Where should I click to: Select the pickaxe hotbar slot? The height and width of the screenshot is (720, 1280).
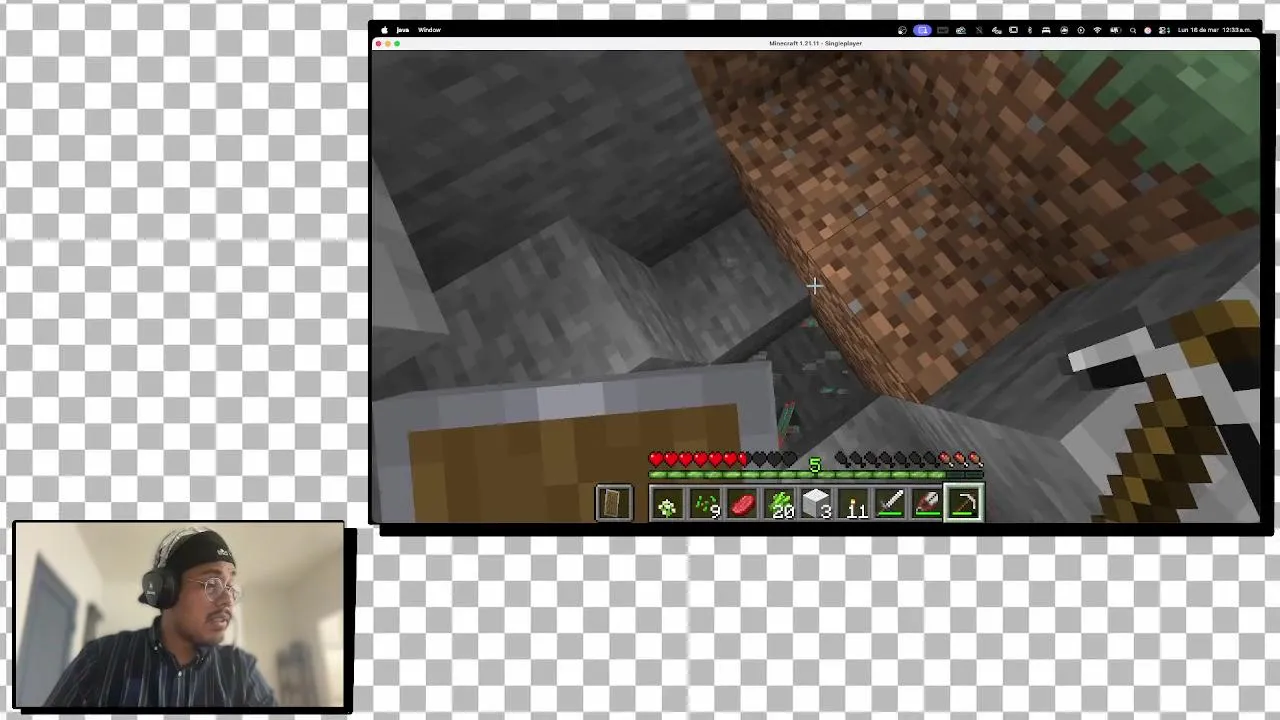[965, 504]
